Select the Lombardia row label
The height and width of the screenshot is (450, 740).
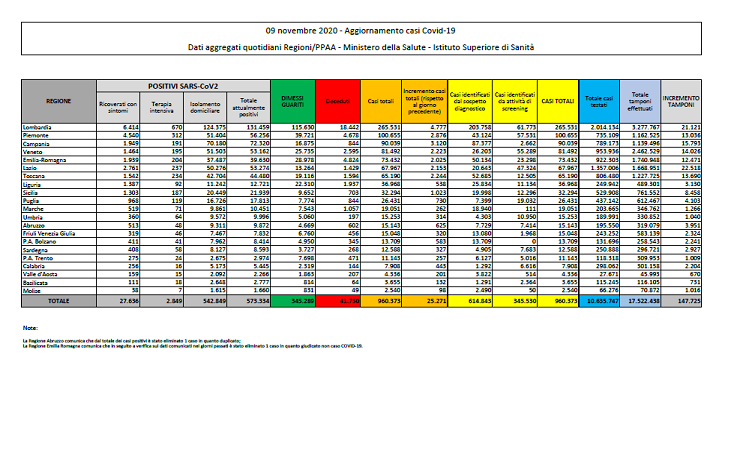point(40,127)
